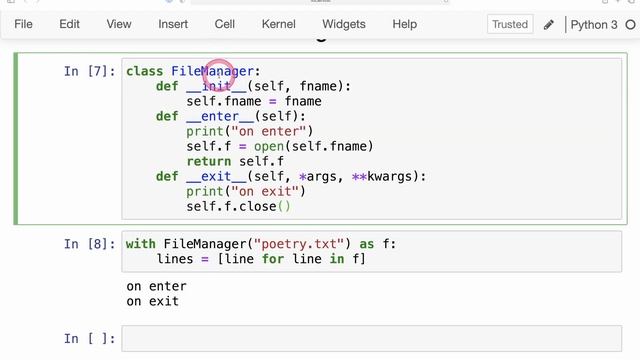640x360 pixels.
Task: Open the File menu
Action: pos(23,24)
